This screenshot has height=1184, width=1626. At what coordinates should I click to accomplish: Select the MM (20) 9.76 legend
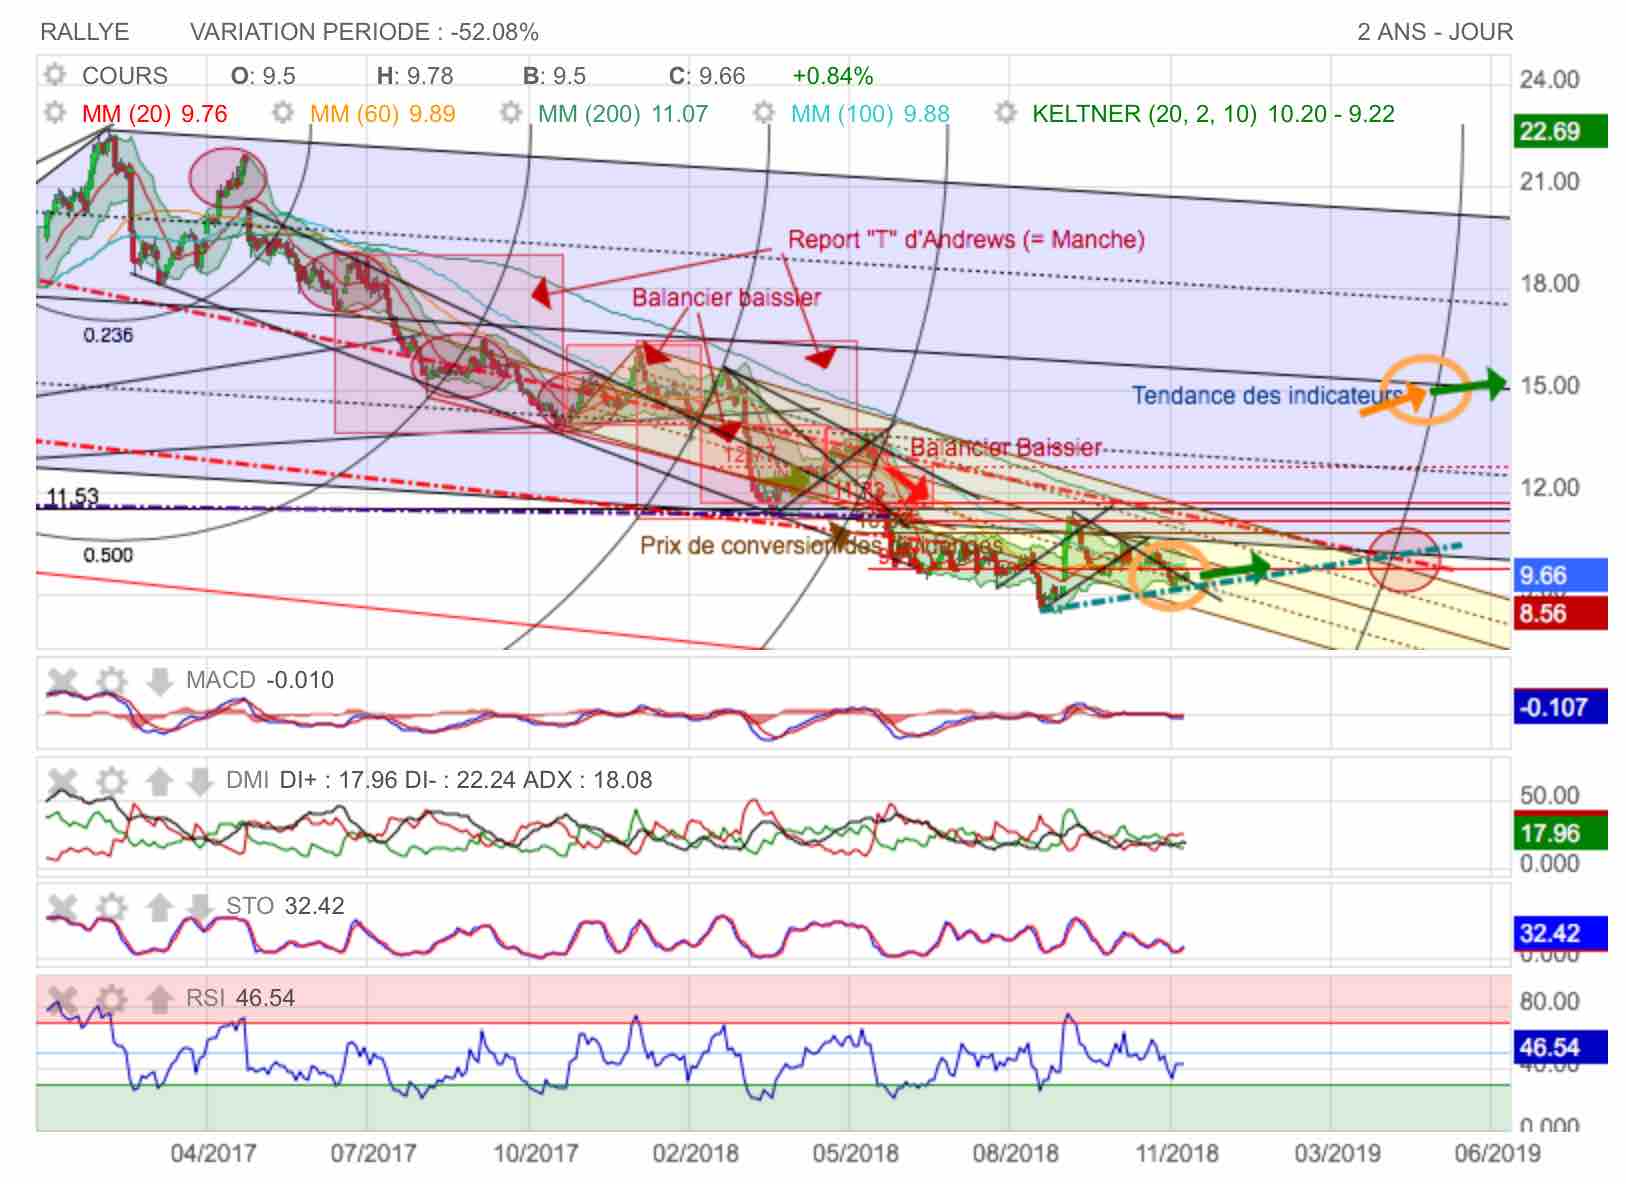click(x=155, y=114)
